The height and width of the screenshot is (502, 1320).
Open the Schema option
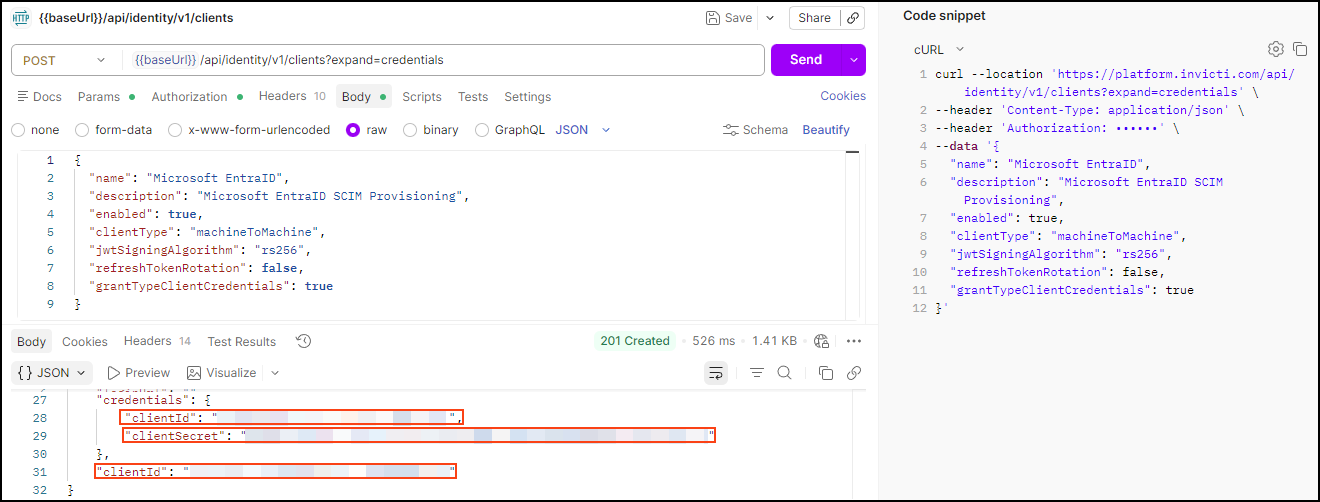[755, 130]
